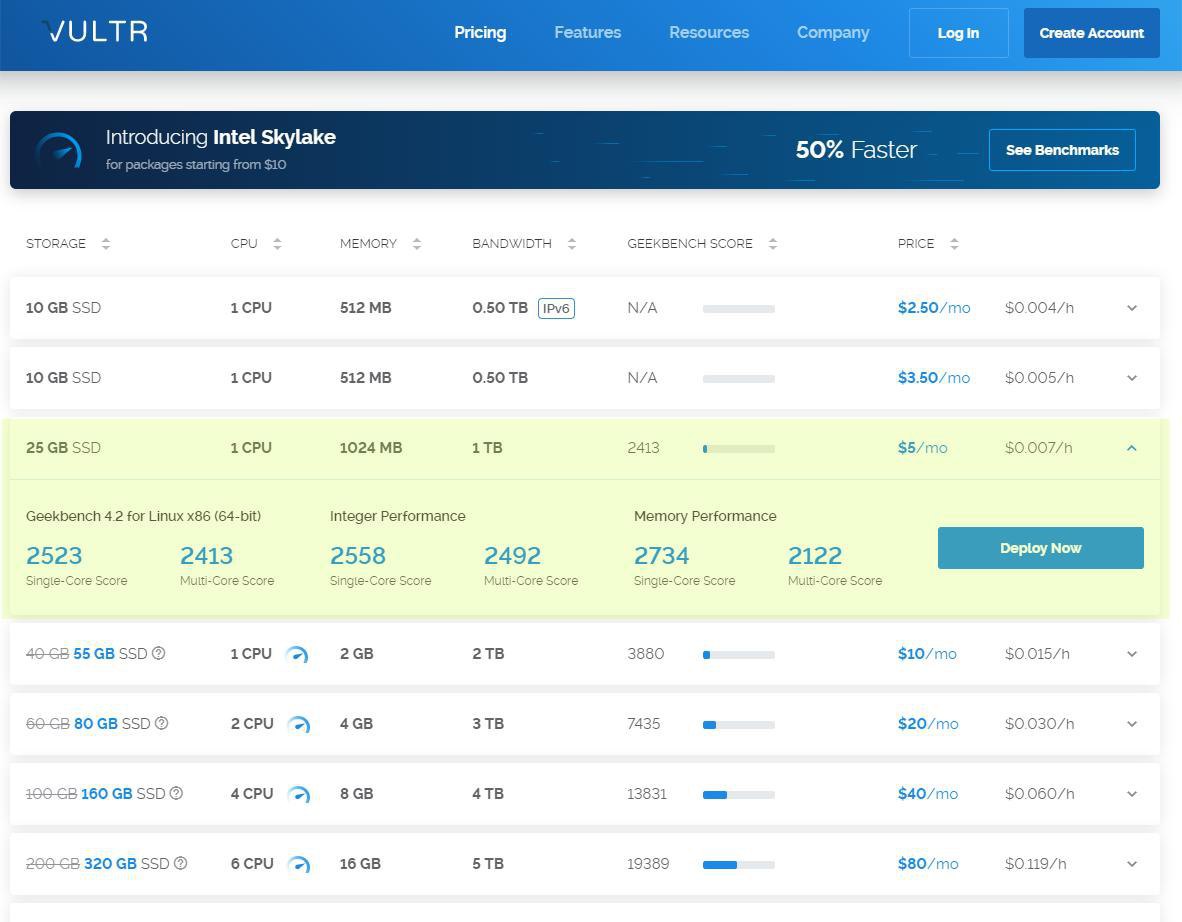Click the 2523 single-core Geekbench score
Viewport: 1182px width, 922px height.
click(x=54, y=556)
